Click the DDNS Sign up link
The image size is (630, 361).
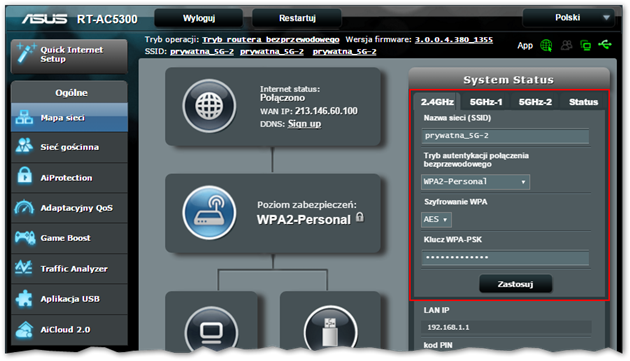click(304, 124)
